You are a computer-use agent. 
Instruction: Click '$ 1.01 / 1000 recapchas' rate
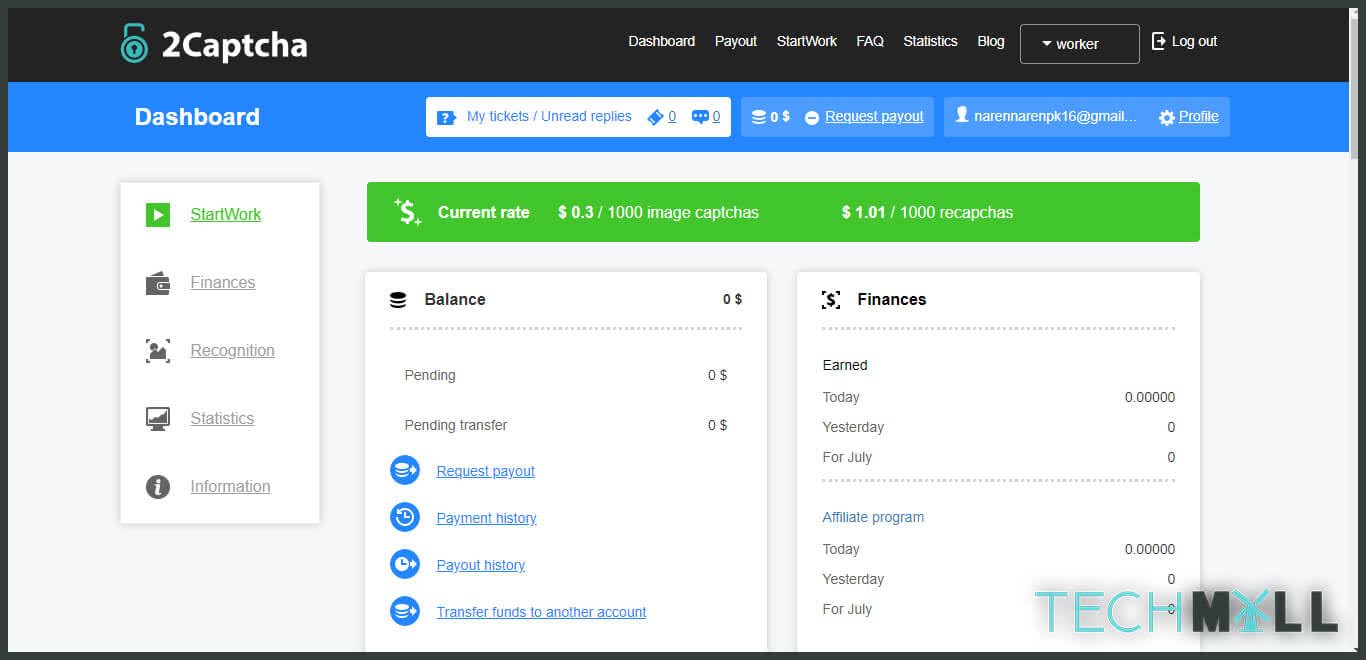[x=927, y=212]
